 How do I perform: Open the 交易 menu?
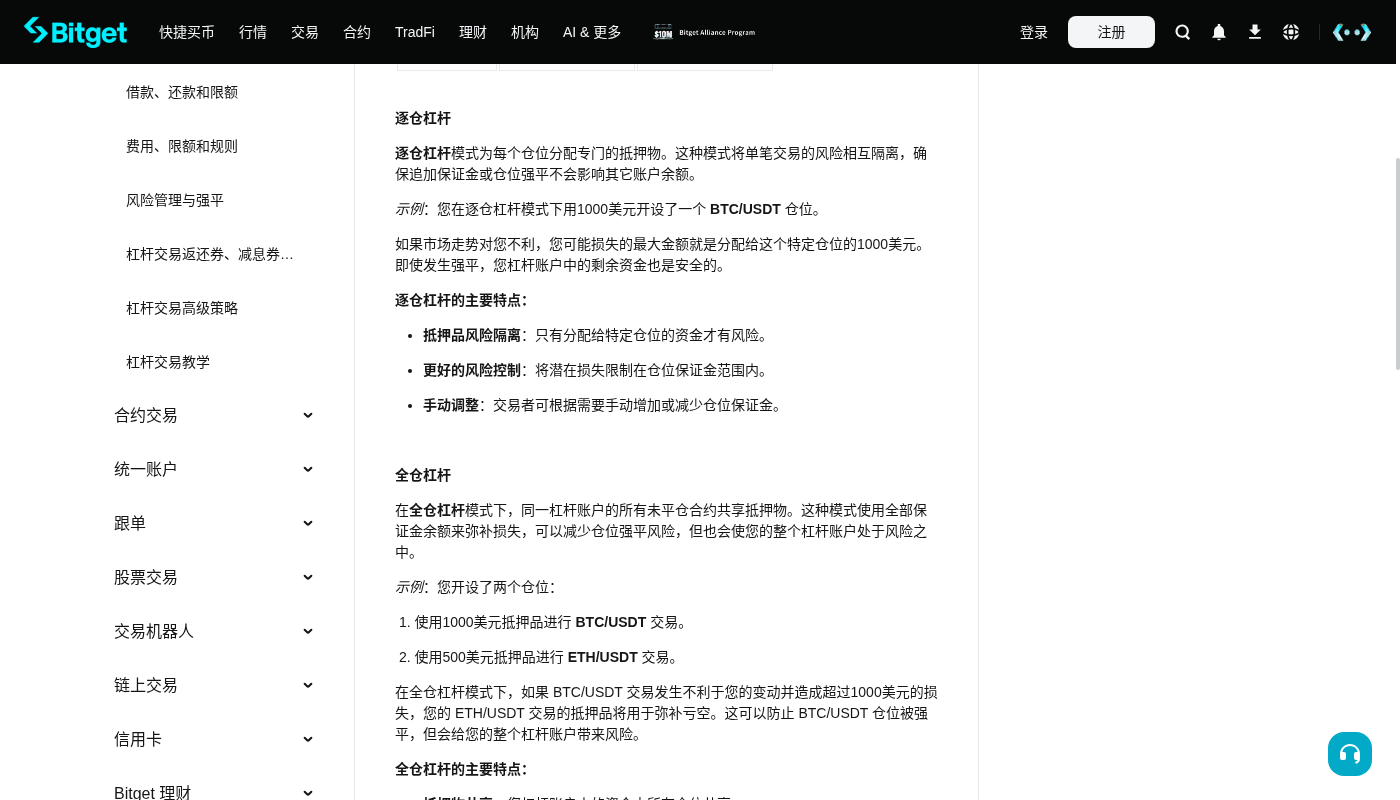coord(305,32)
